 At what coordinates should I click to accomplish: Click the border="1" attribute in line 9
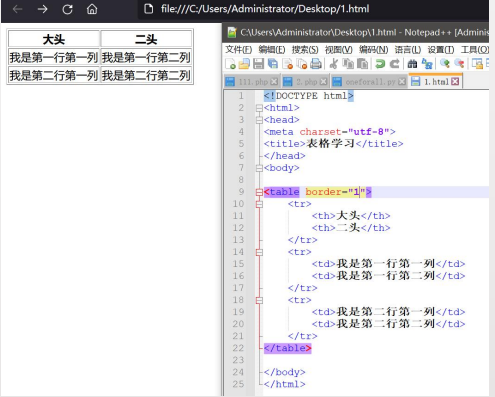tap(335, 192)
